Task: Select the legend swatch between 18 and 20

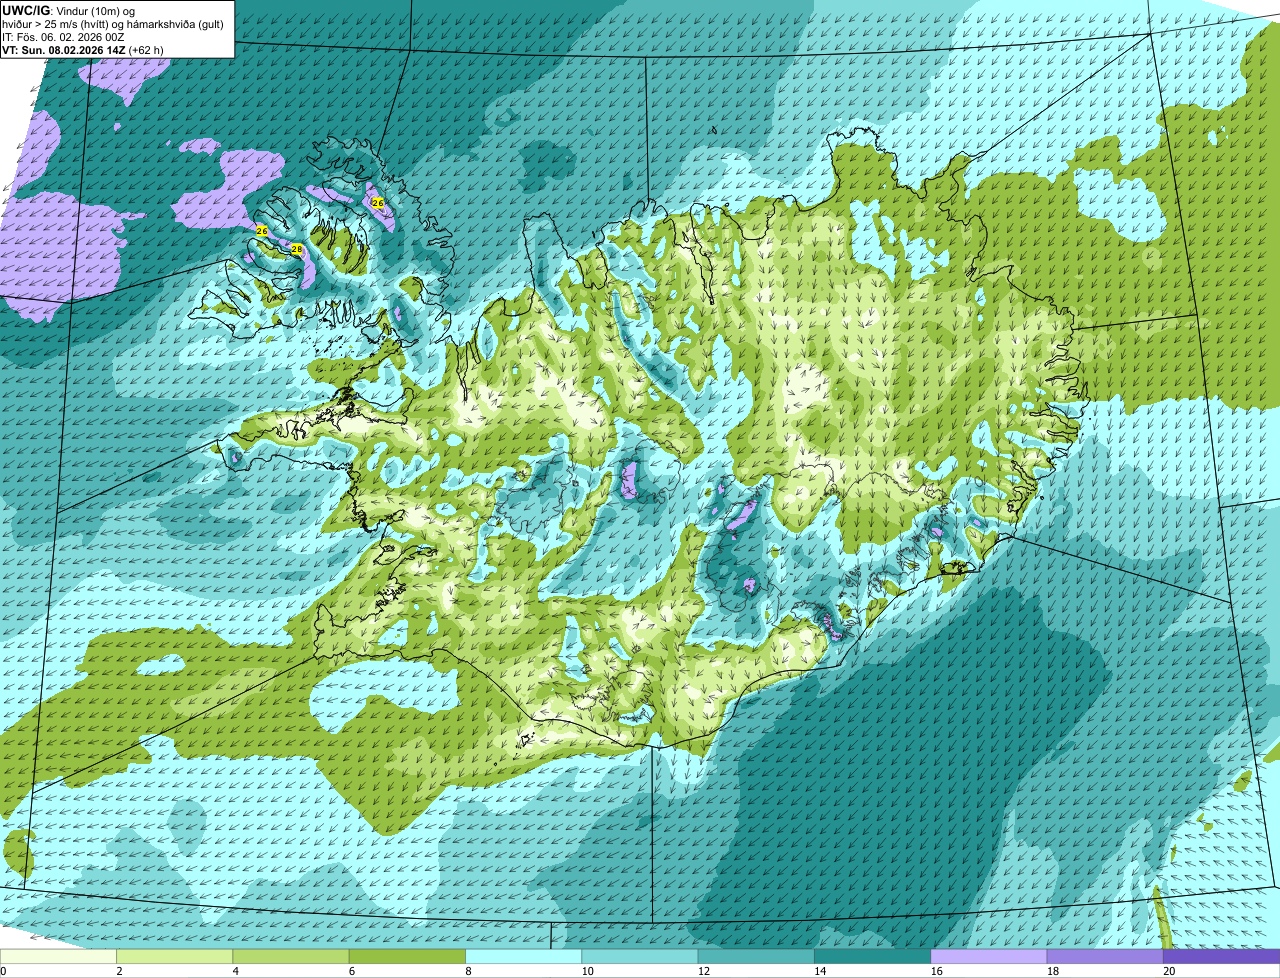Action: [1105, 957]
